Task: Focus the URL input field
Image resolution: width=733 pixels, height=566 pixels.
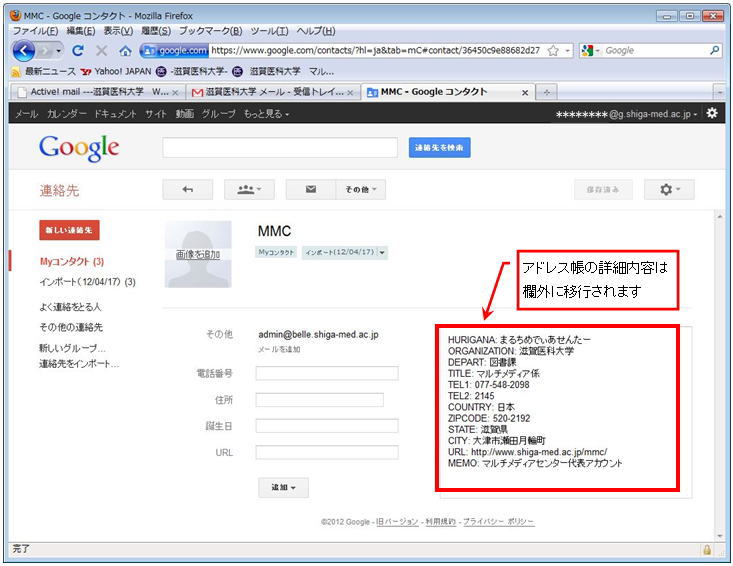Action: click(327, 452)
